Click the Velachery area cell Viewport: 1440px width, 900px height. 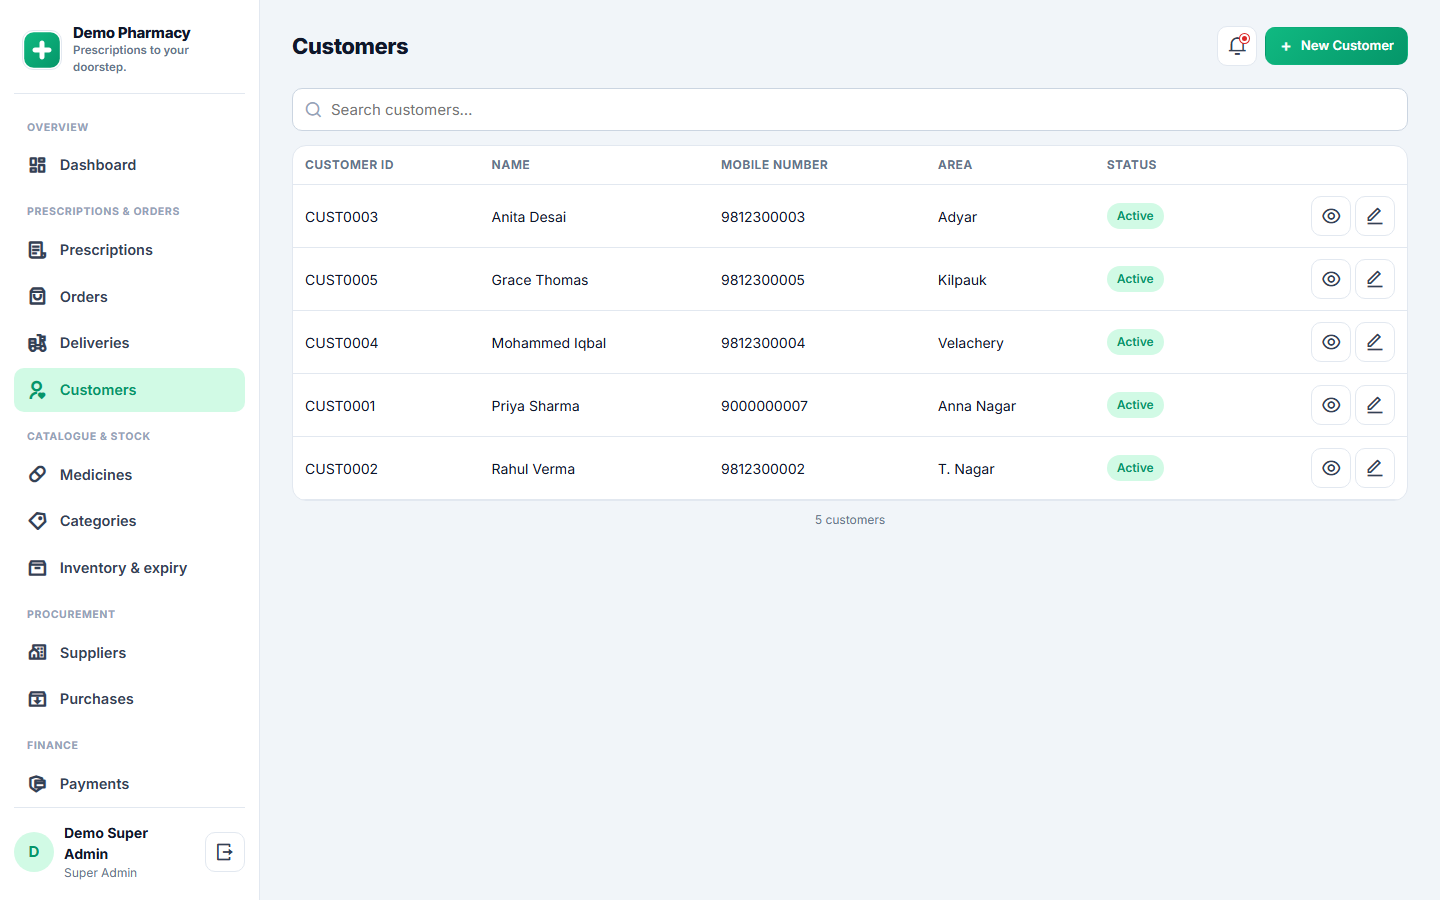click(970, 343)
